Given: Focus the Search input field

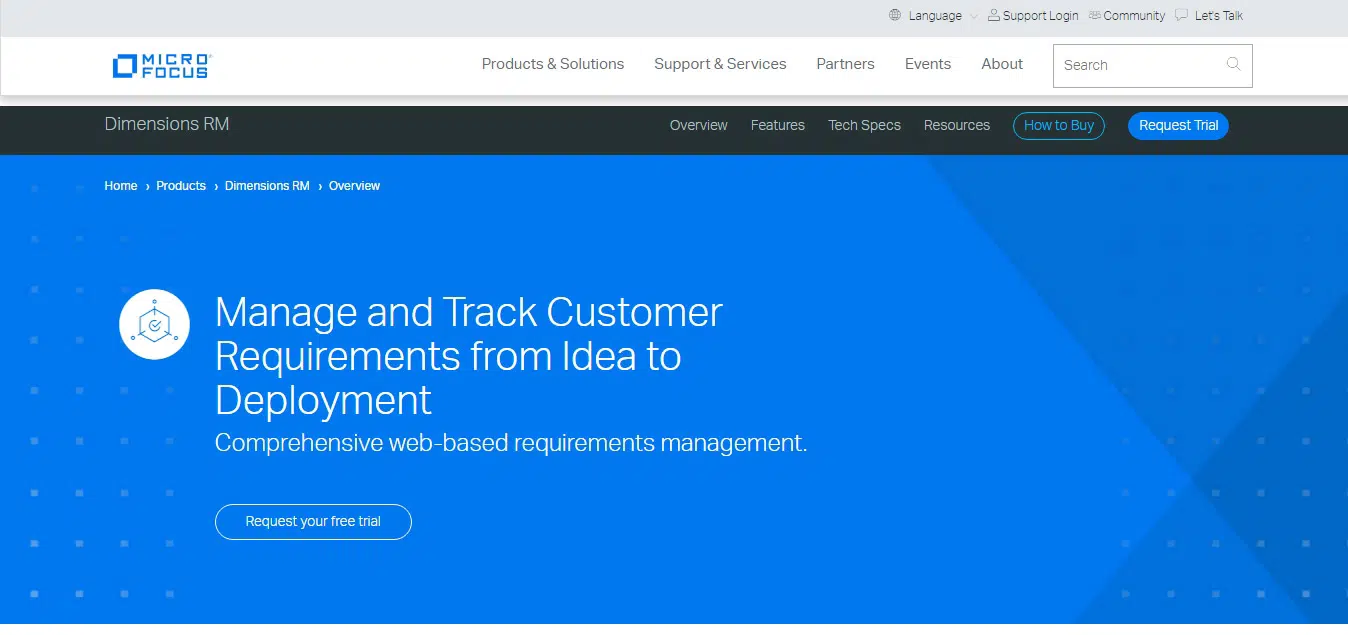Looking at the screenshot, I should 1138,65.
